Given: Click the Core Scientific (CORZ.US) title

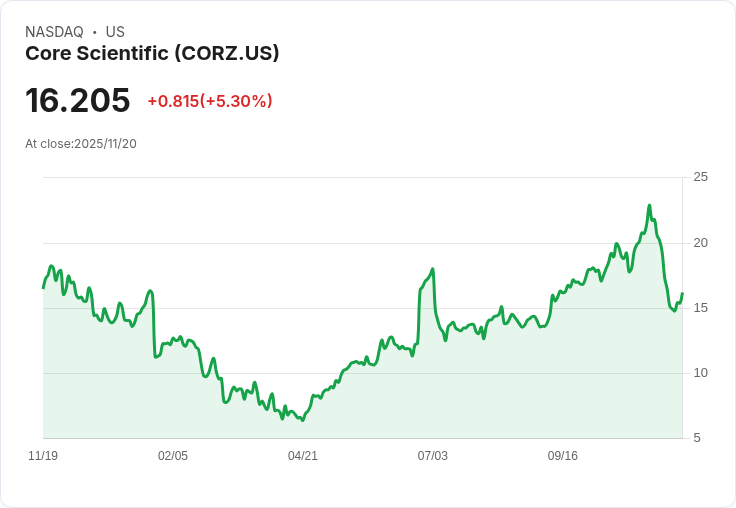Looking at the screenshot, I should point(152,53).
